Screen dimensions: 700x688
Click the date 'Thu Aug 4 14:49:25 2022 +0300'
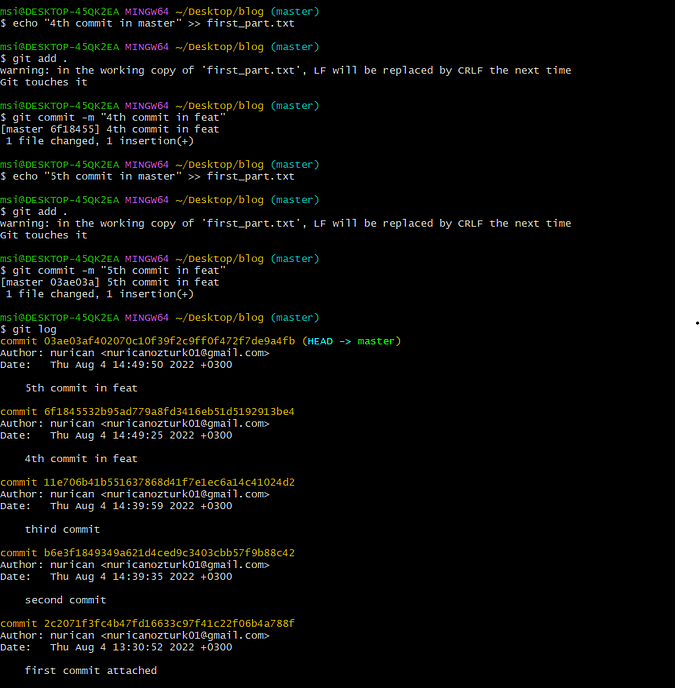[141, 435]
